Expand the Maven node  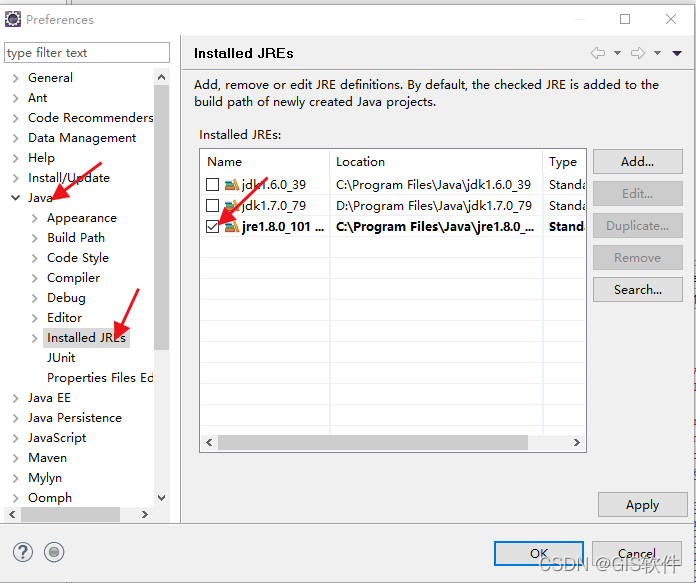(16, 458)
